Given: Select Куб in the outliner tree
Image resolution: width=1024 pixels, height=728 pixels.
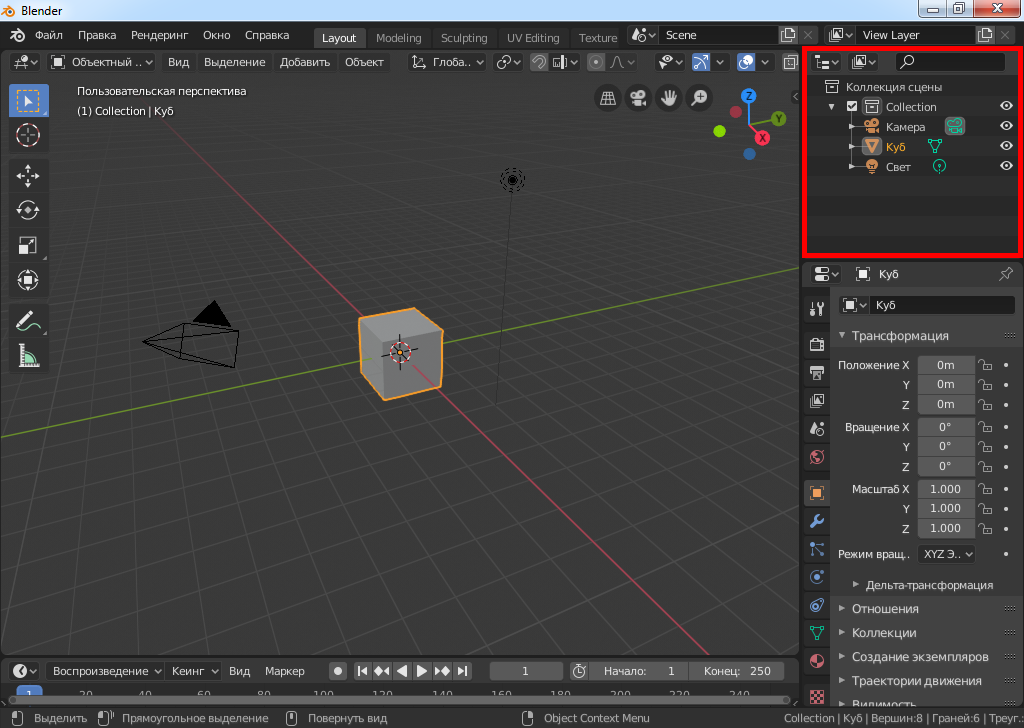Looking at the screenshot, I should [x=895, y=146].
